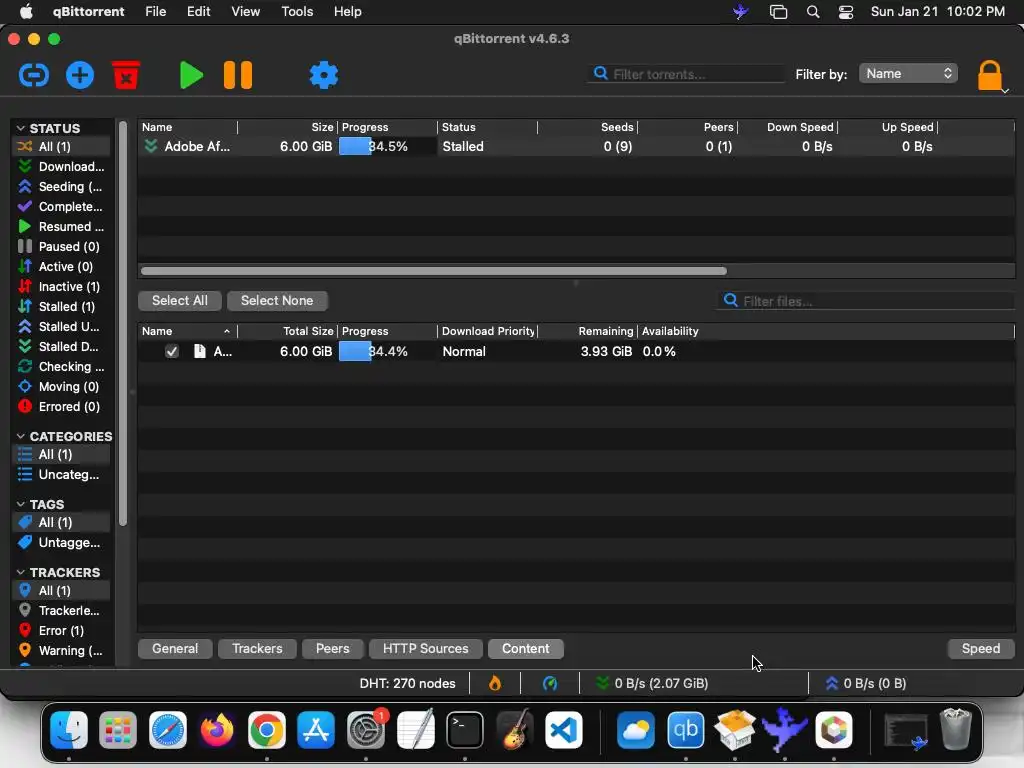Image resolution: width=1024 pixels, height=768 pixels.
Task: Select the Error (1) tracker filter
Action: [x=61, y=631]
